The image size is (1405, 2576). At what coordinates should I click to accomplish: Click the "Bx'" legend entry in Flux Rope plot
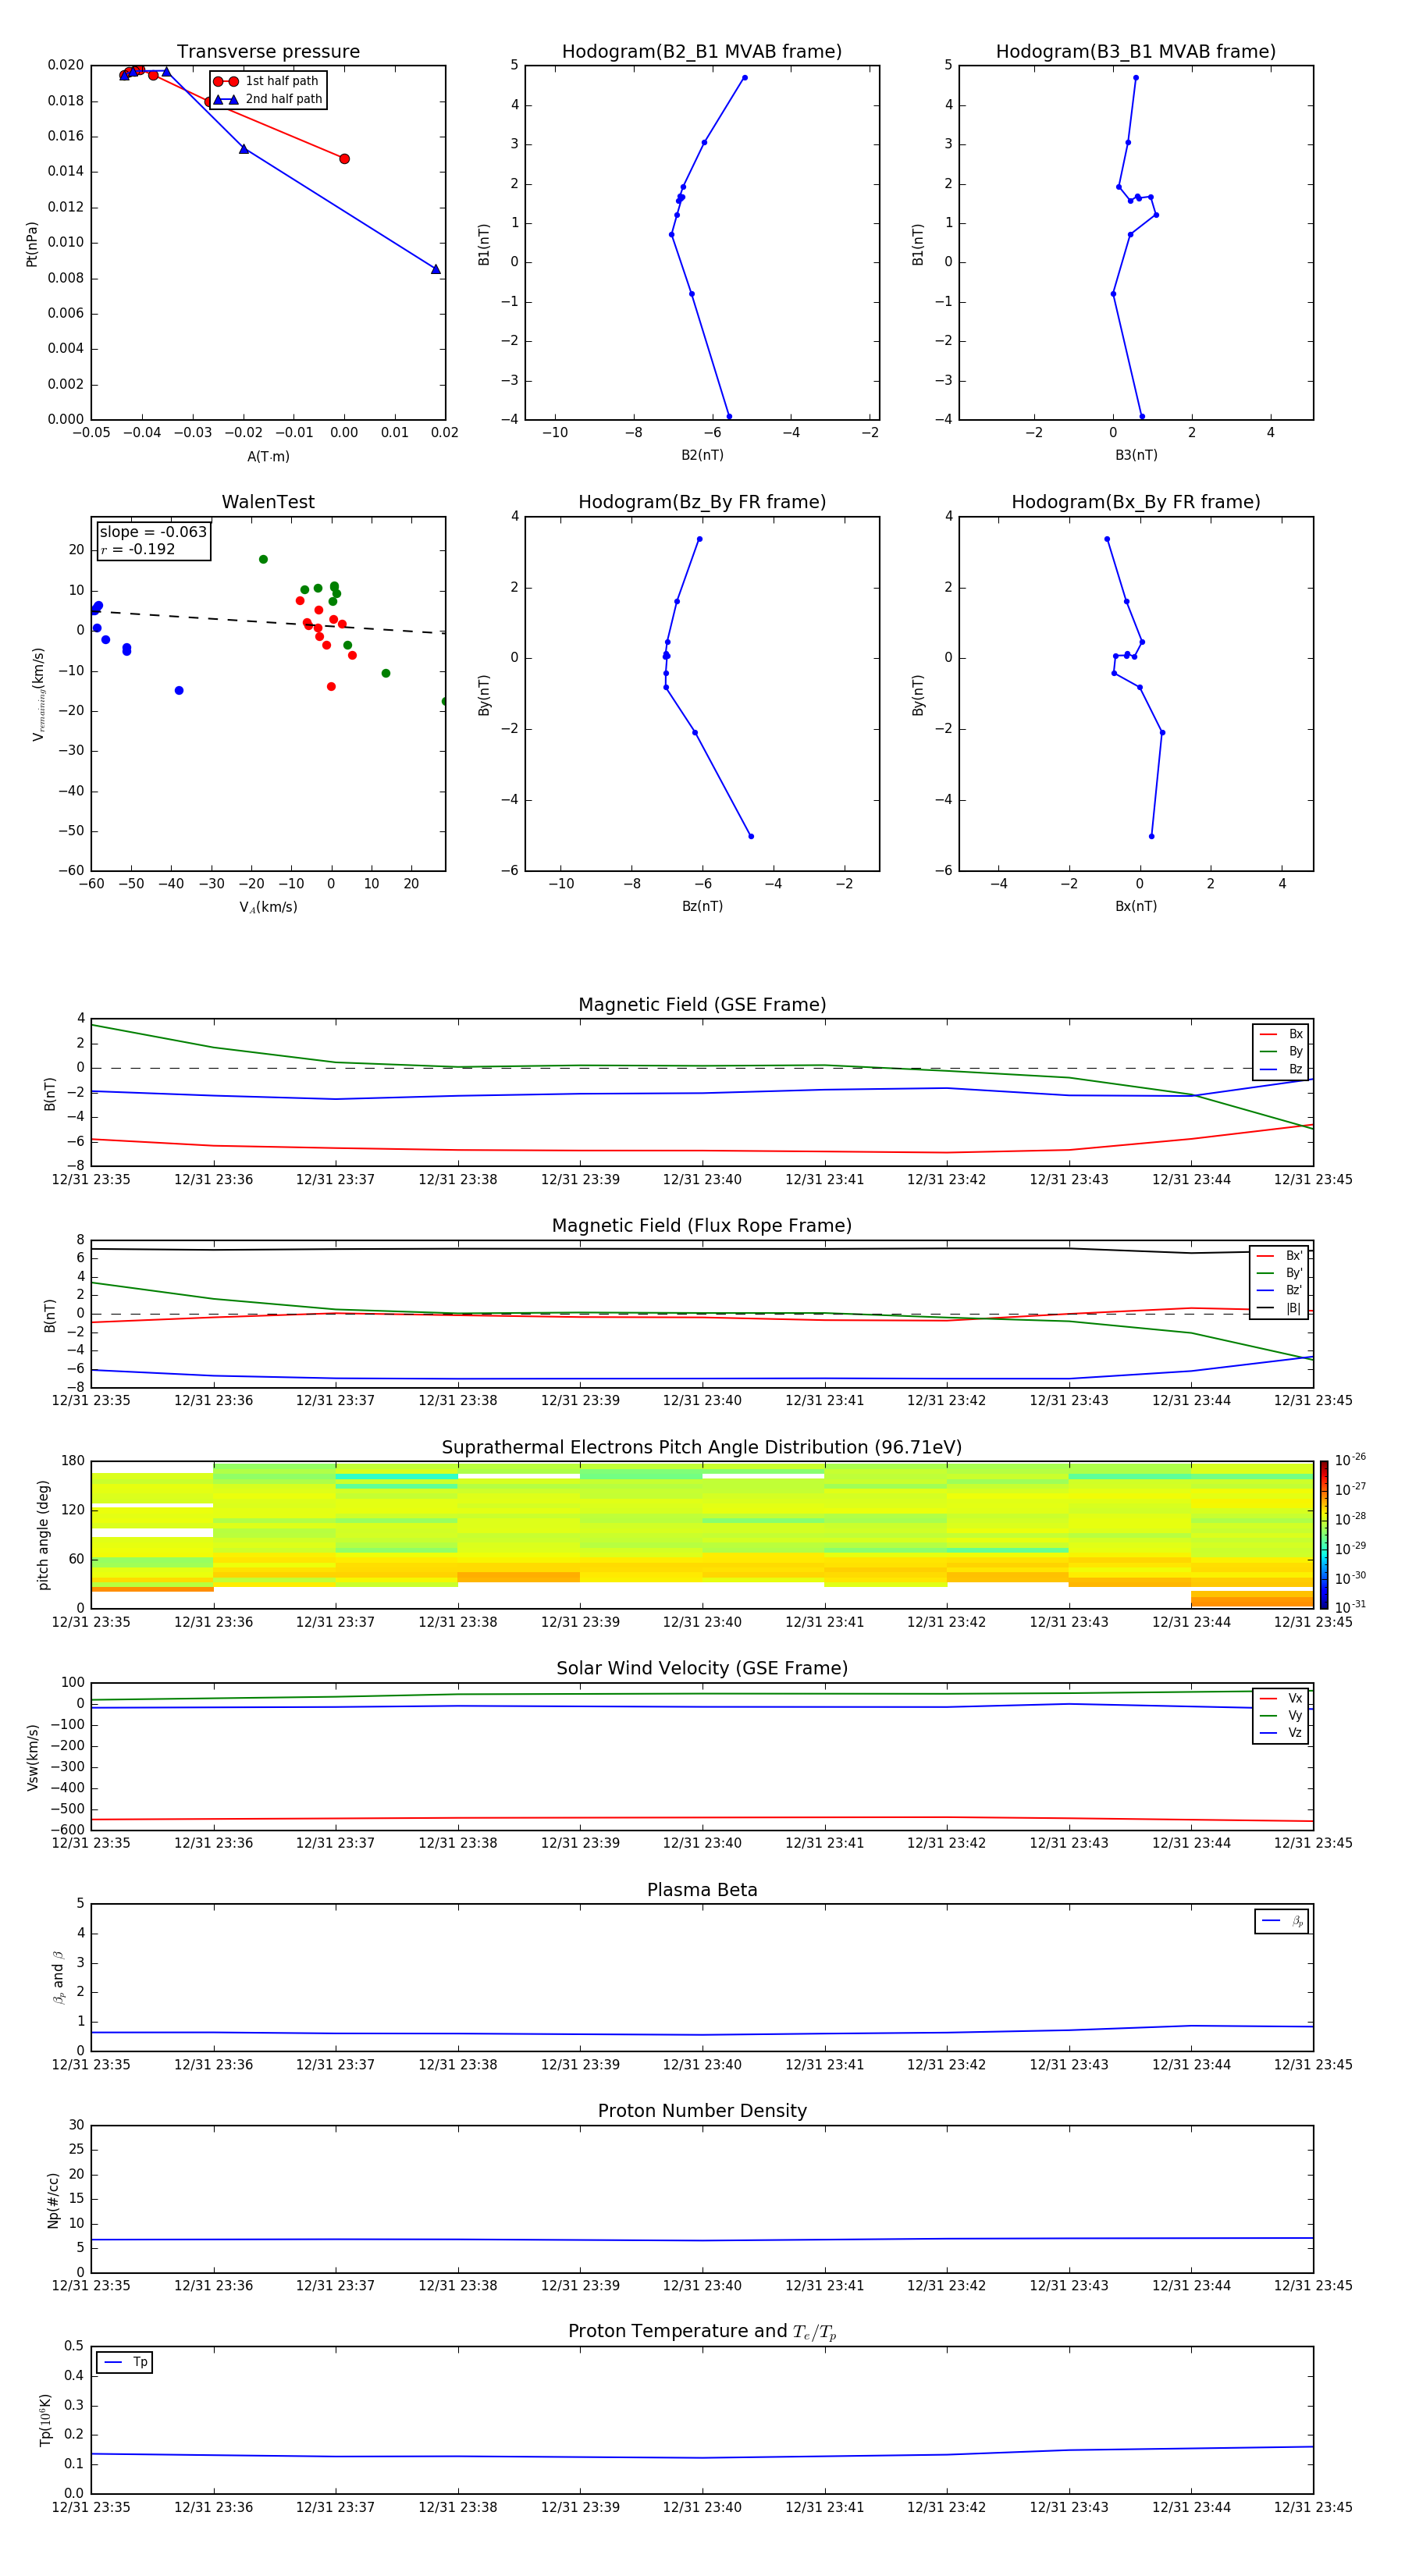coord(1279,1256)
